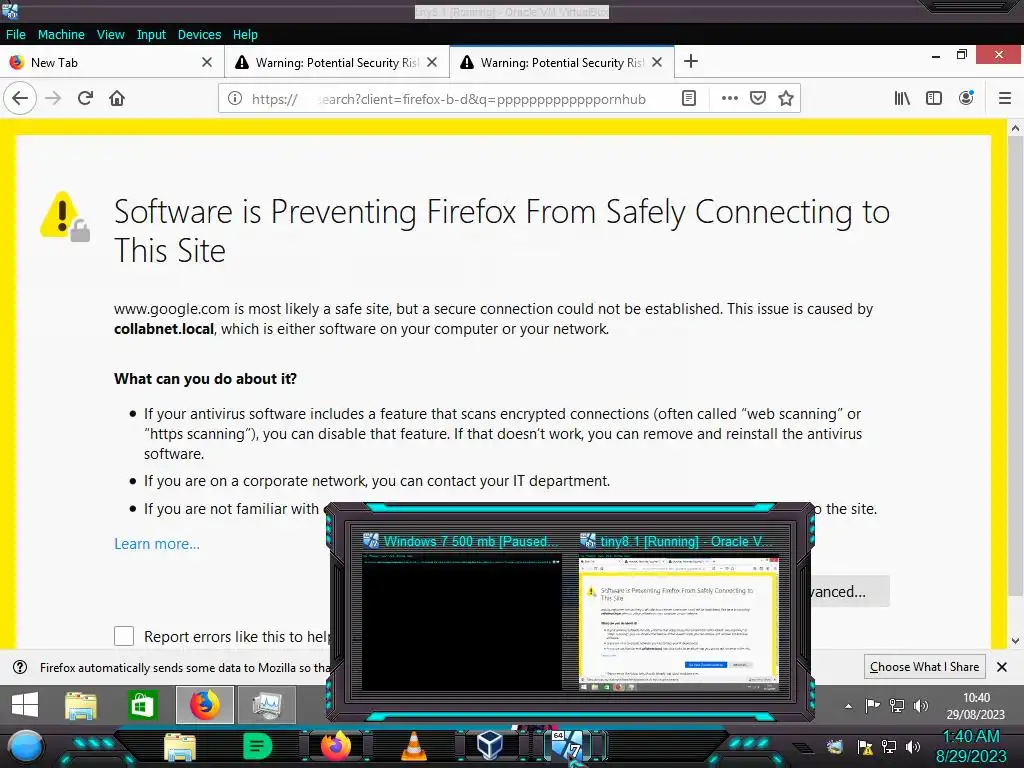Open host File Explorer taskbar icon
This screenshot has width=1024, height=768.
(x=180, y=746)
